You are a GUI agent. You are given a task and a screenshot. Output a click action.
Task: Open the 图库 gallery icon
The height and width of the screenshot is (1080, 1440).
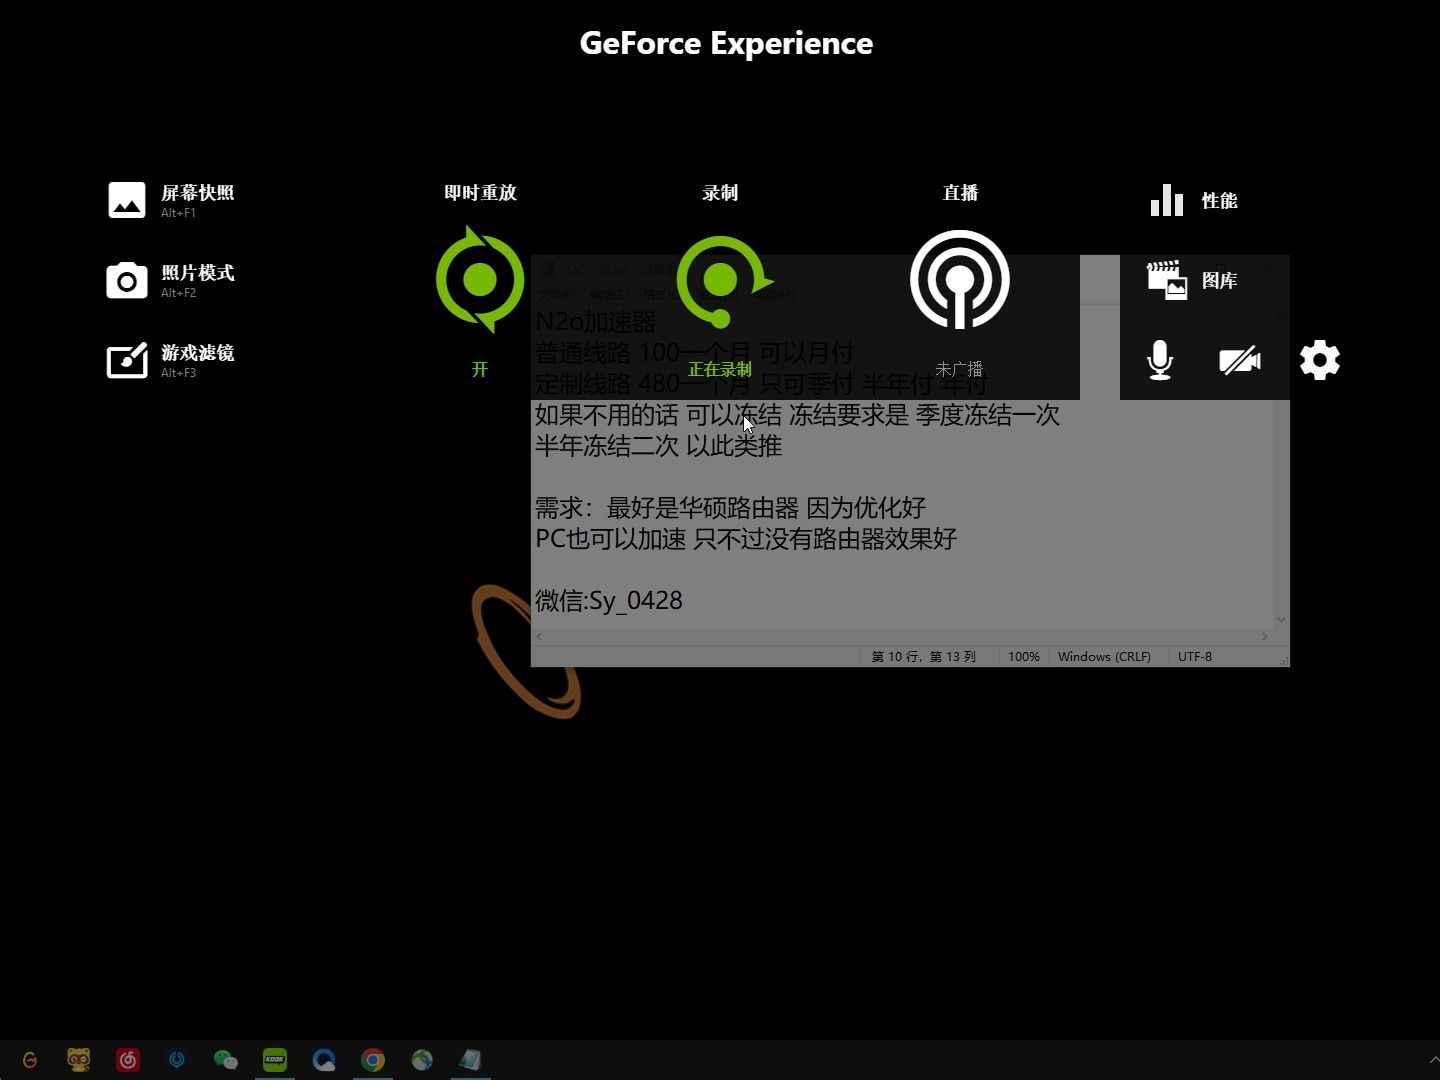click(x=1167, y=281)
